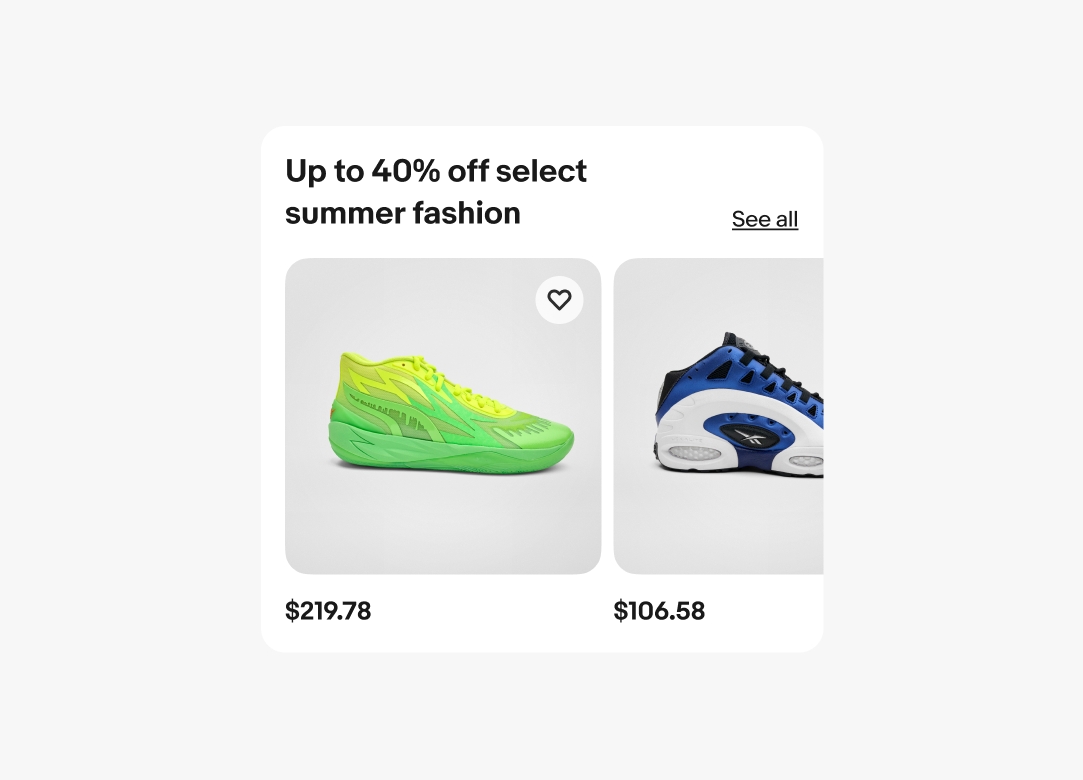Click the 'summer fashion' heading text
The image size is (1083, 780).
point(403,213)
